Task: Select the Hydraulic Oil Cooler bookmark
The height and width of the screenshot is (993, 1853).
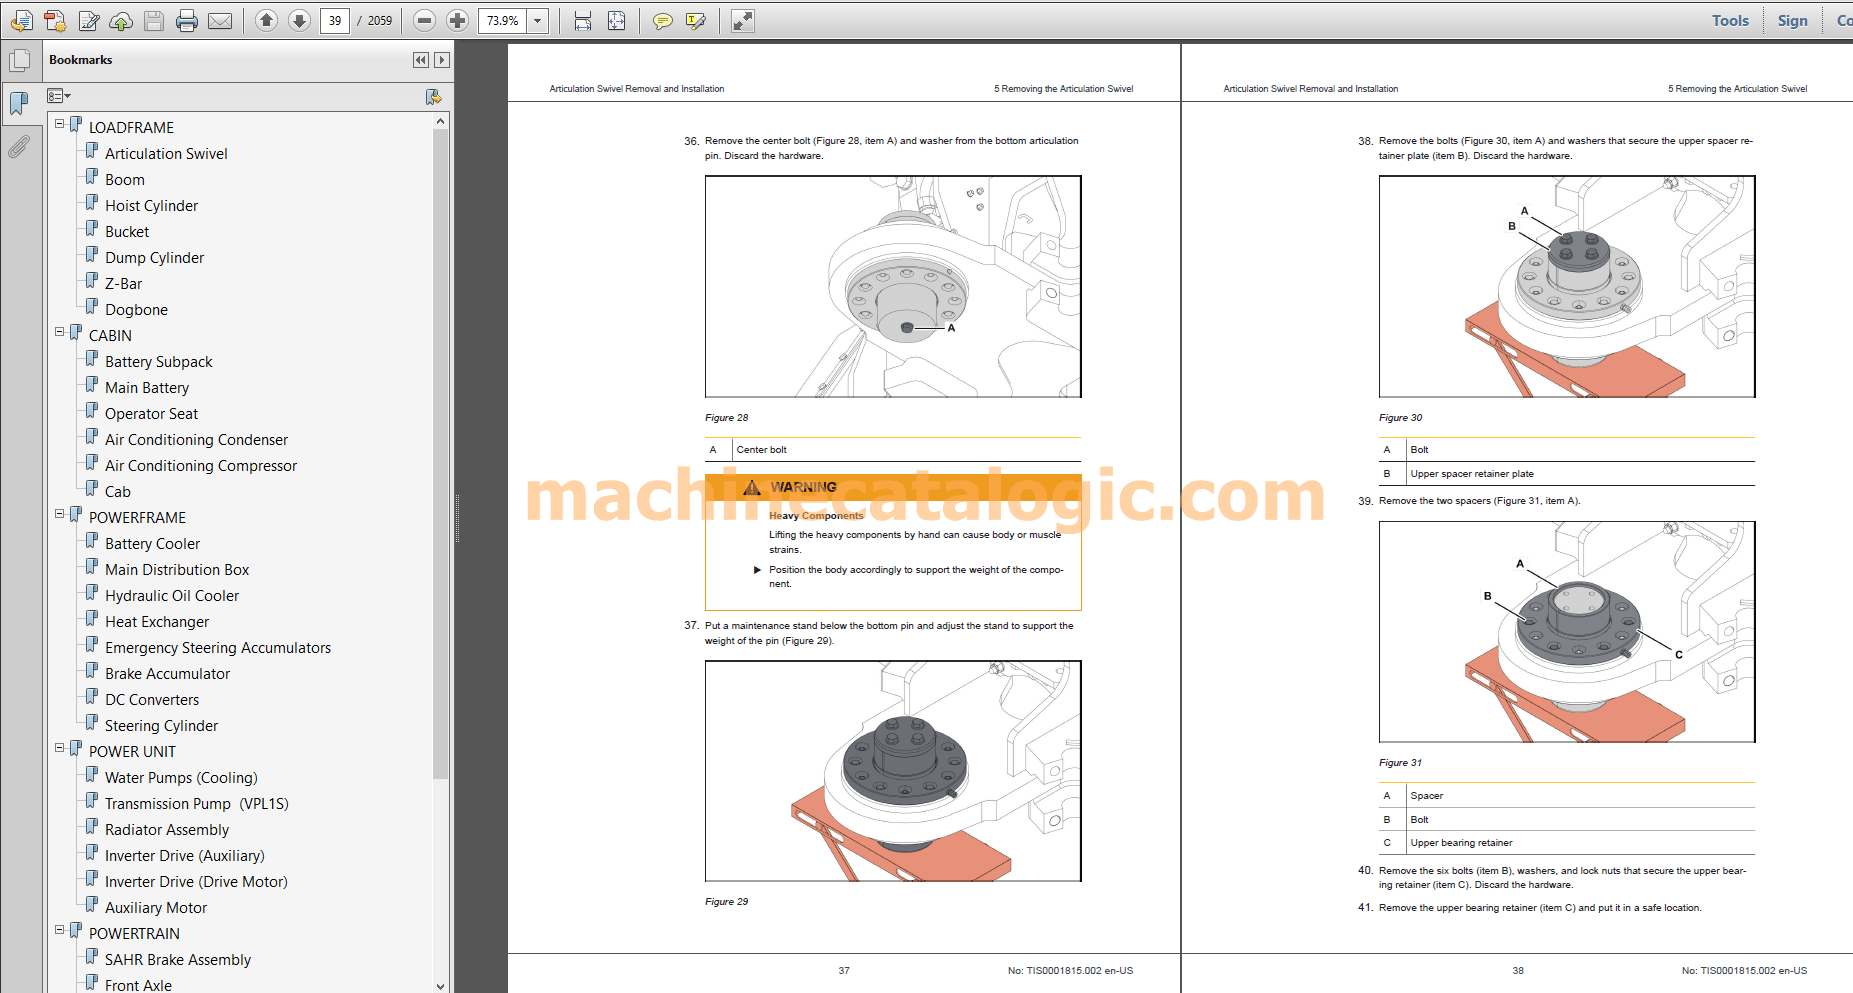Action: click(172, 596)
